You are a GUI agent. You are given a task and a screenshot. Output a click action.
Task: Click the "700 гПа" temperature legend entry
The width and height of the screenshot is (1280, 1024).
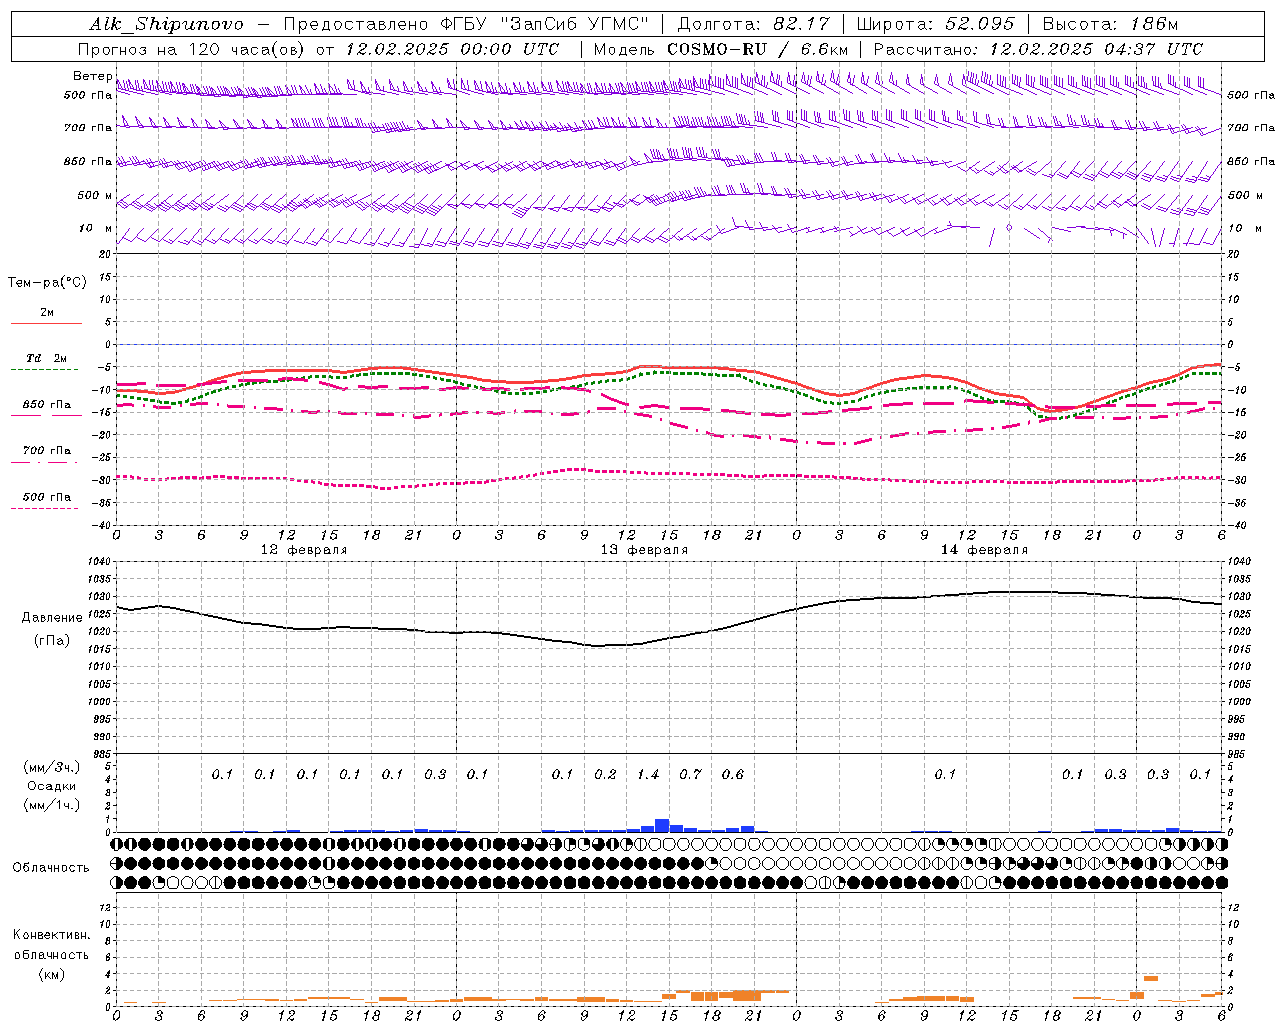(47, 451)
